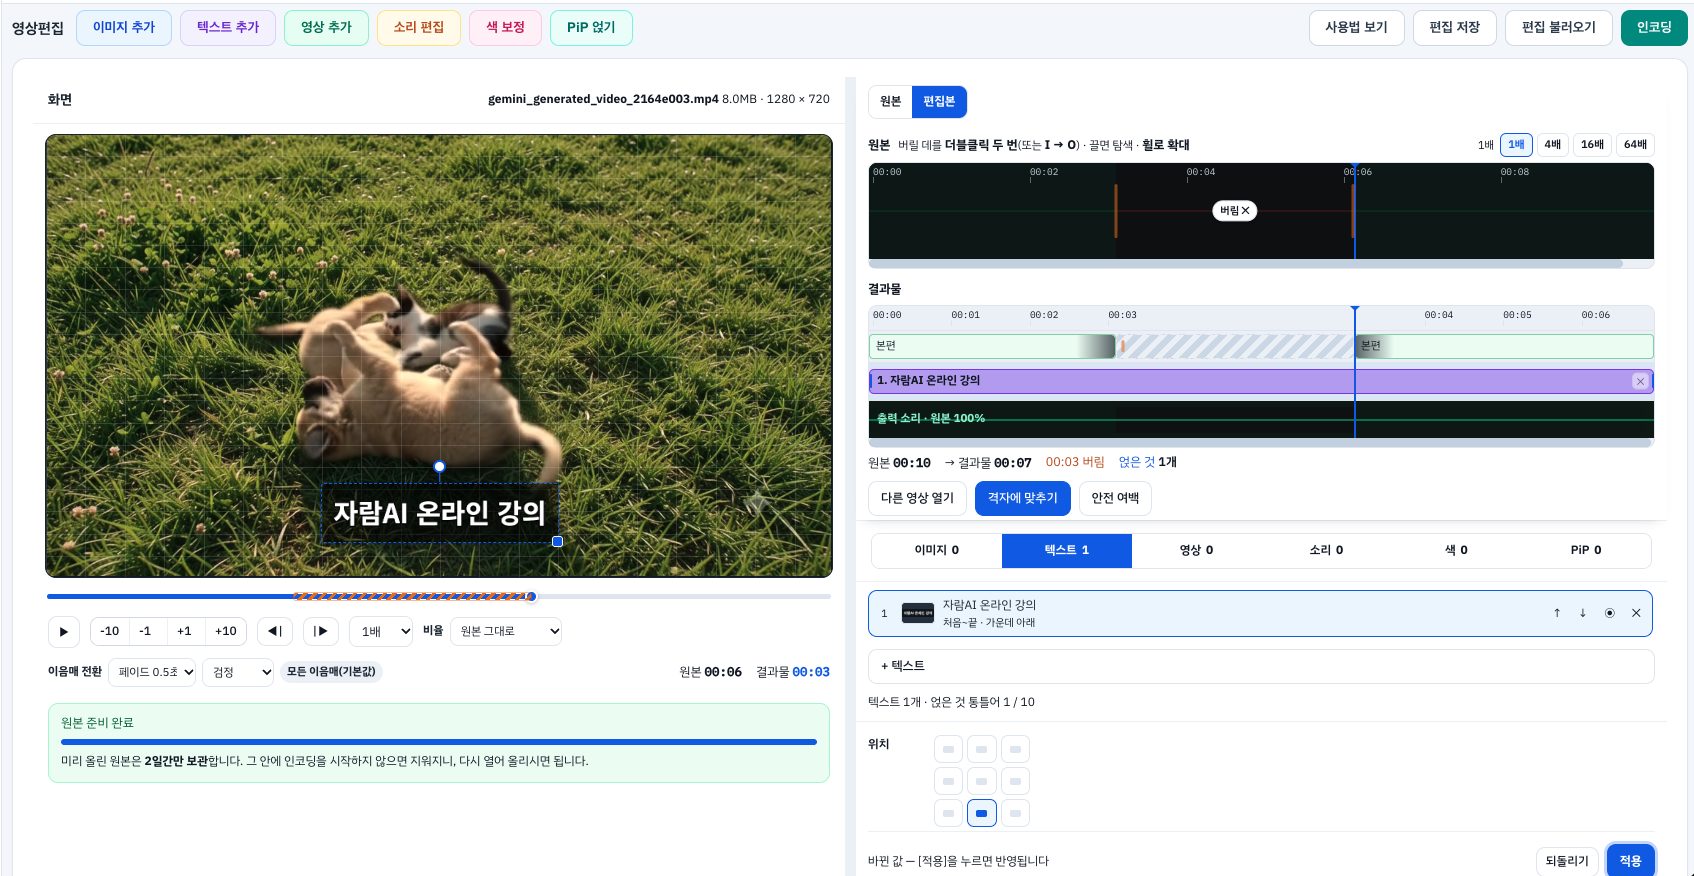Image resolution: width=1694 pixels, height=876 pixels.
Task: Open the 소리 0 tab
Action: pos(1327,550)
